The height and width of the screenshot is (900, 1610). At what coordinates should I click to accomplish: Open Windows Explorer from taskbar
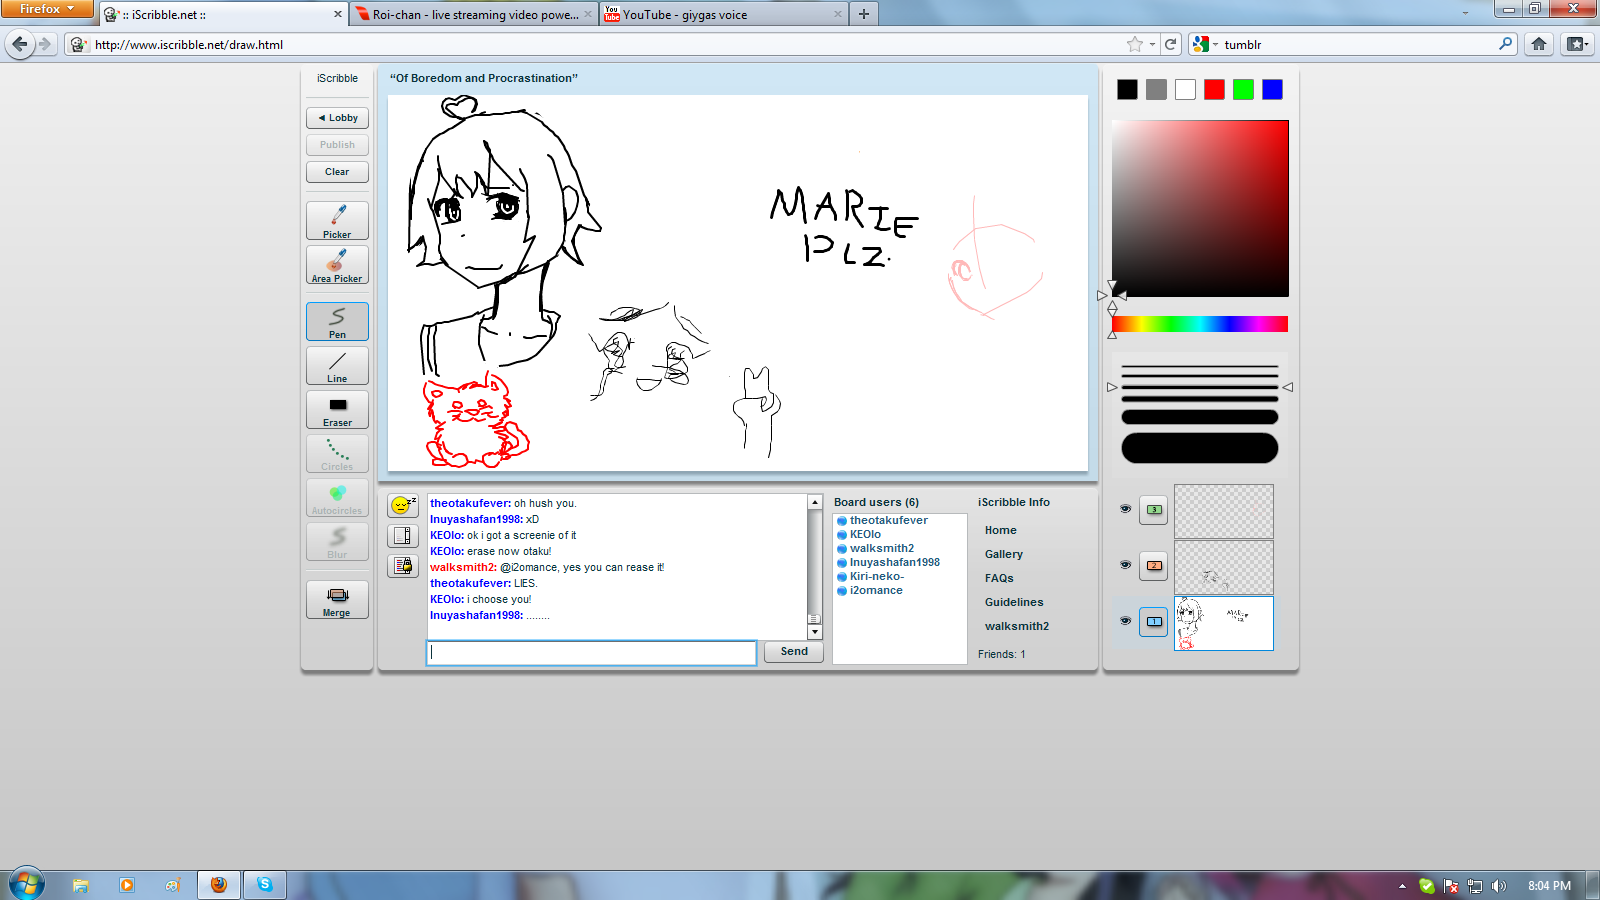tap(81, 885)
